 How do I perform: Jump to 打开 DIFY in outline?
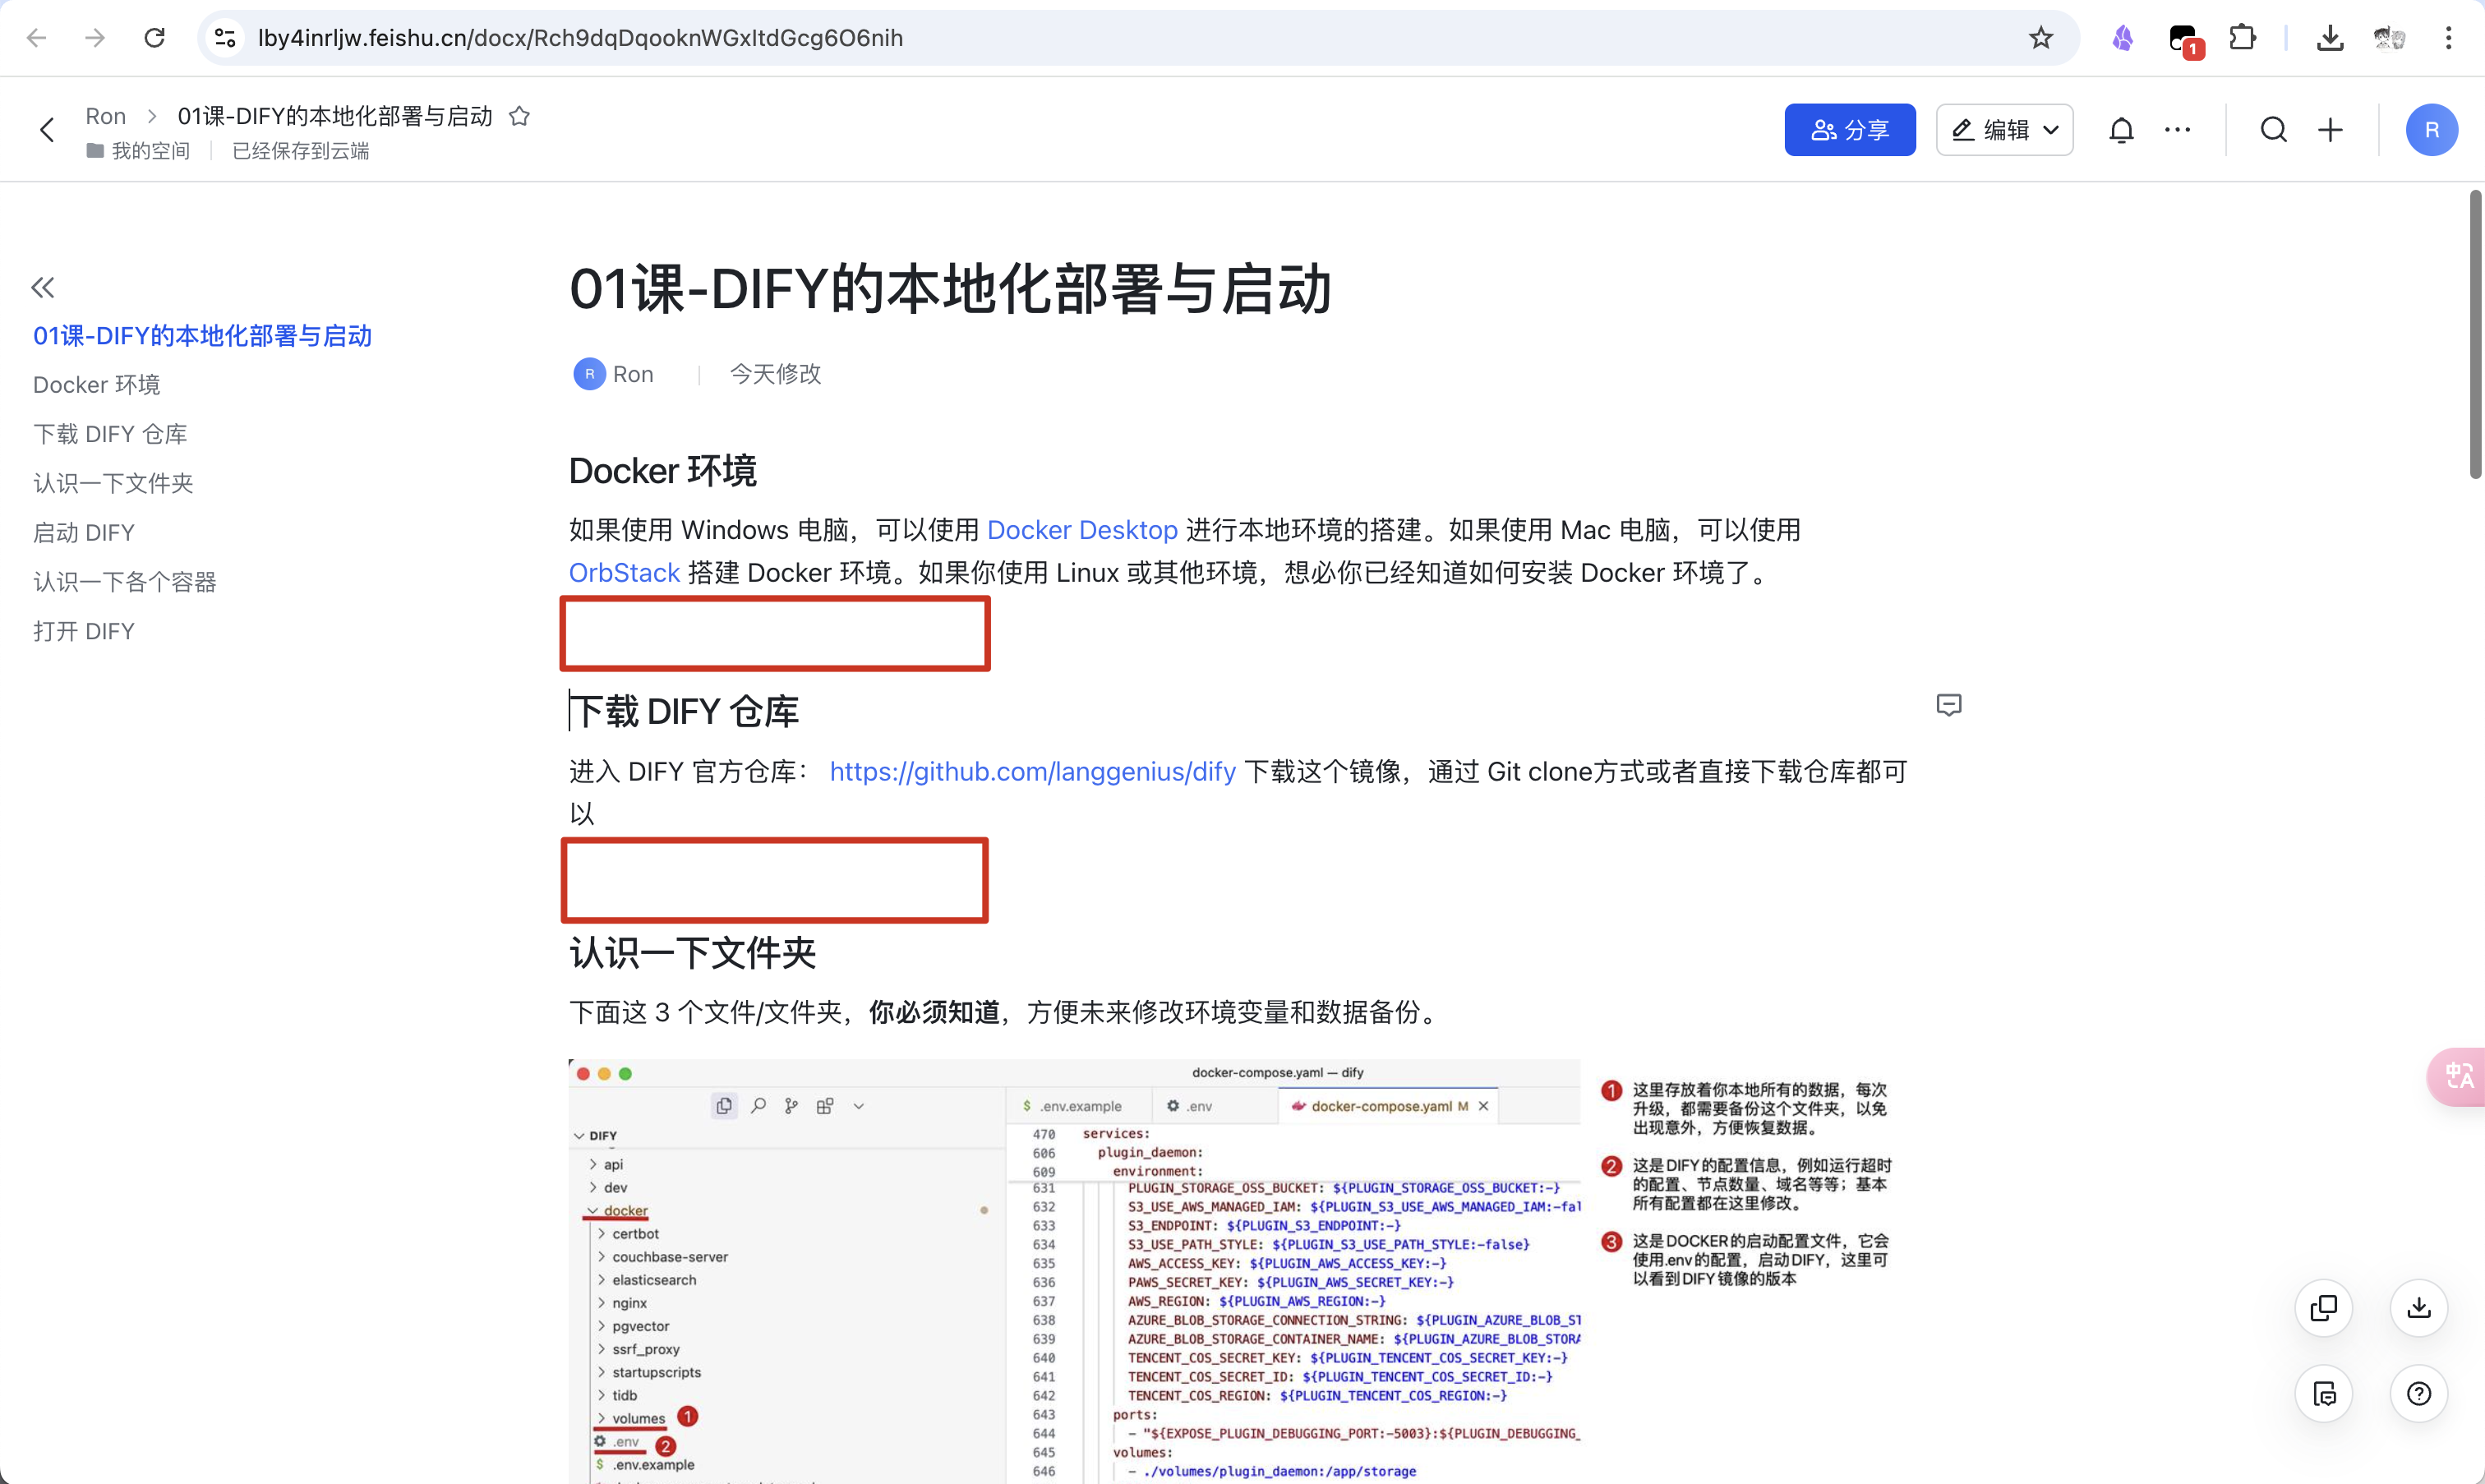coord(84,631)
